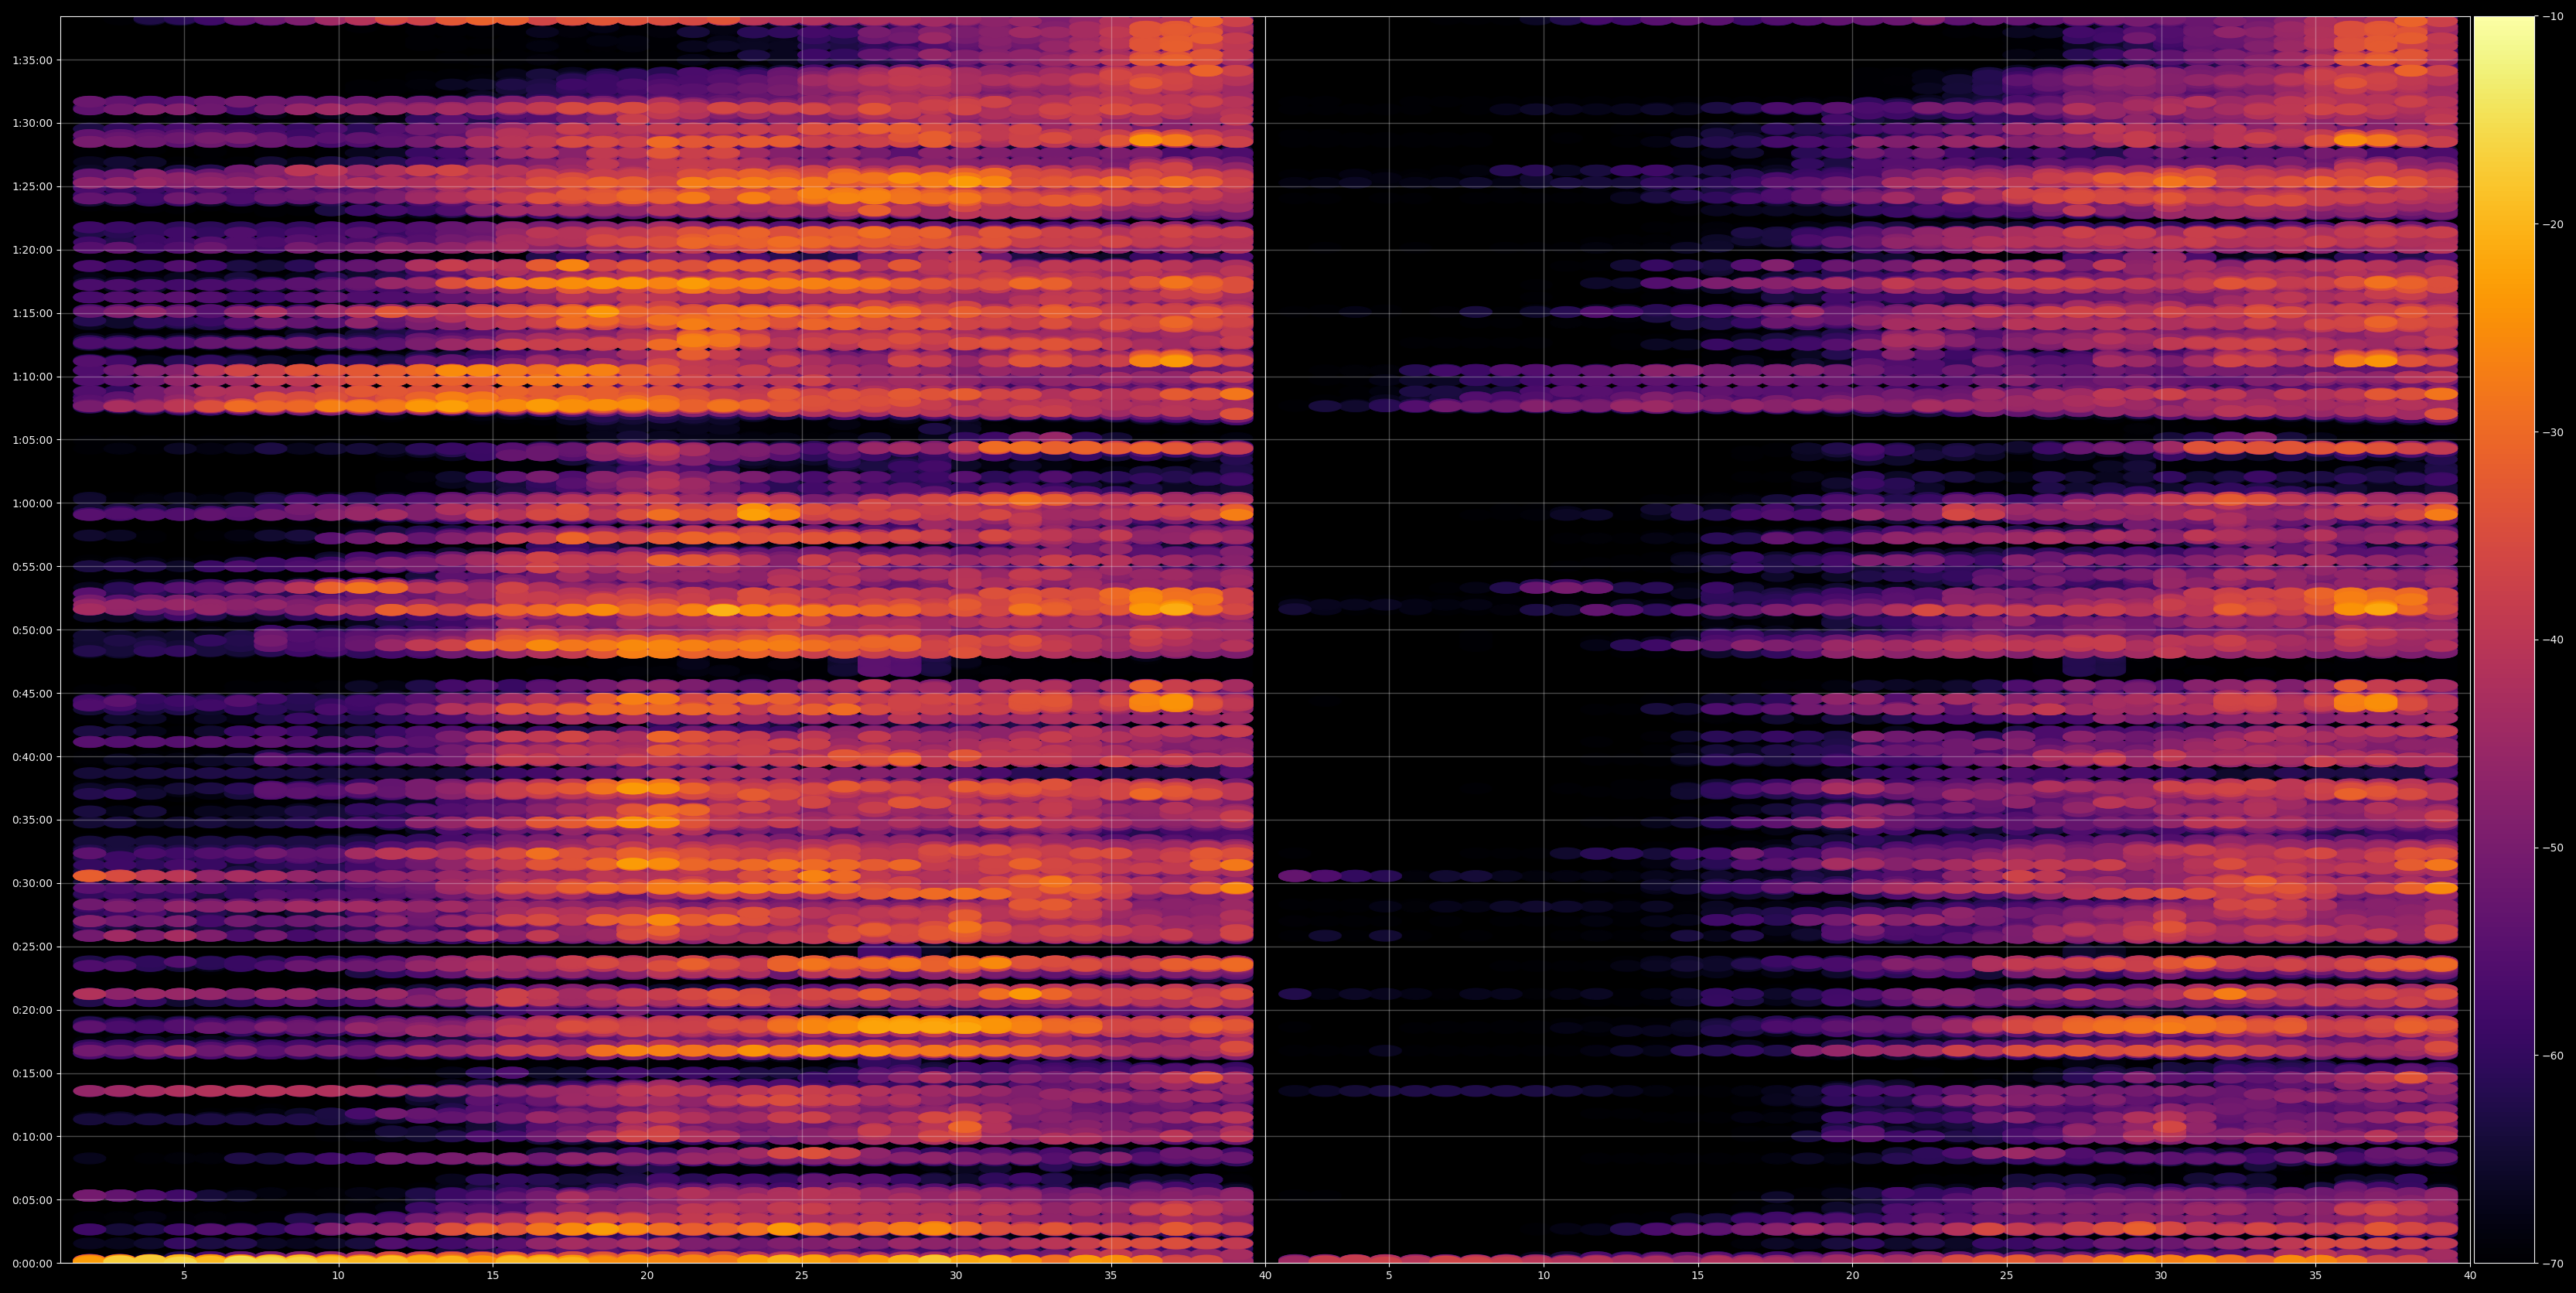Image resolution: width=2576 pixels, height=1293 pixels.
Task: Select x-axis label 40 between the heatmaps
Action: [1265, 1276]
